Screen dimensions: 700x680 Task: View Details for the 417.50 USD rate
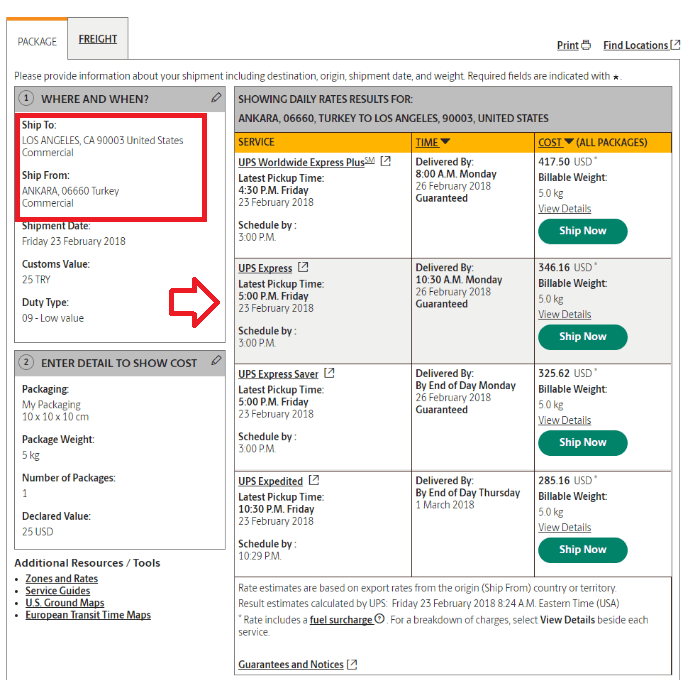point(564,209)
